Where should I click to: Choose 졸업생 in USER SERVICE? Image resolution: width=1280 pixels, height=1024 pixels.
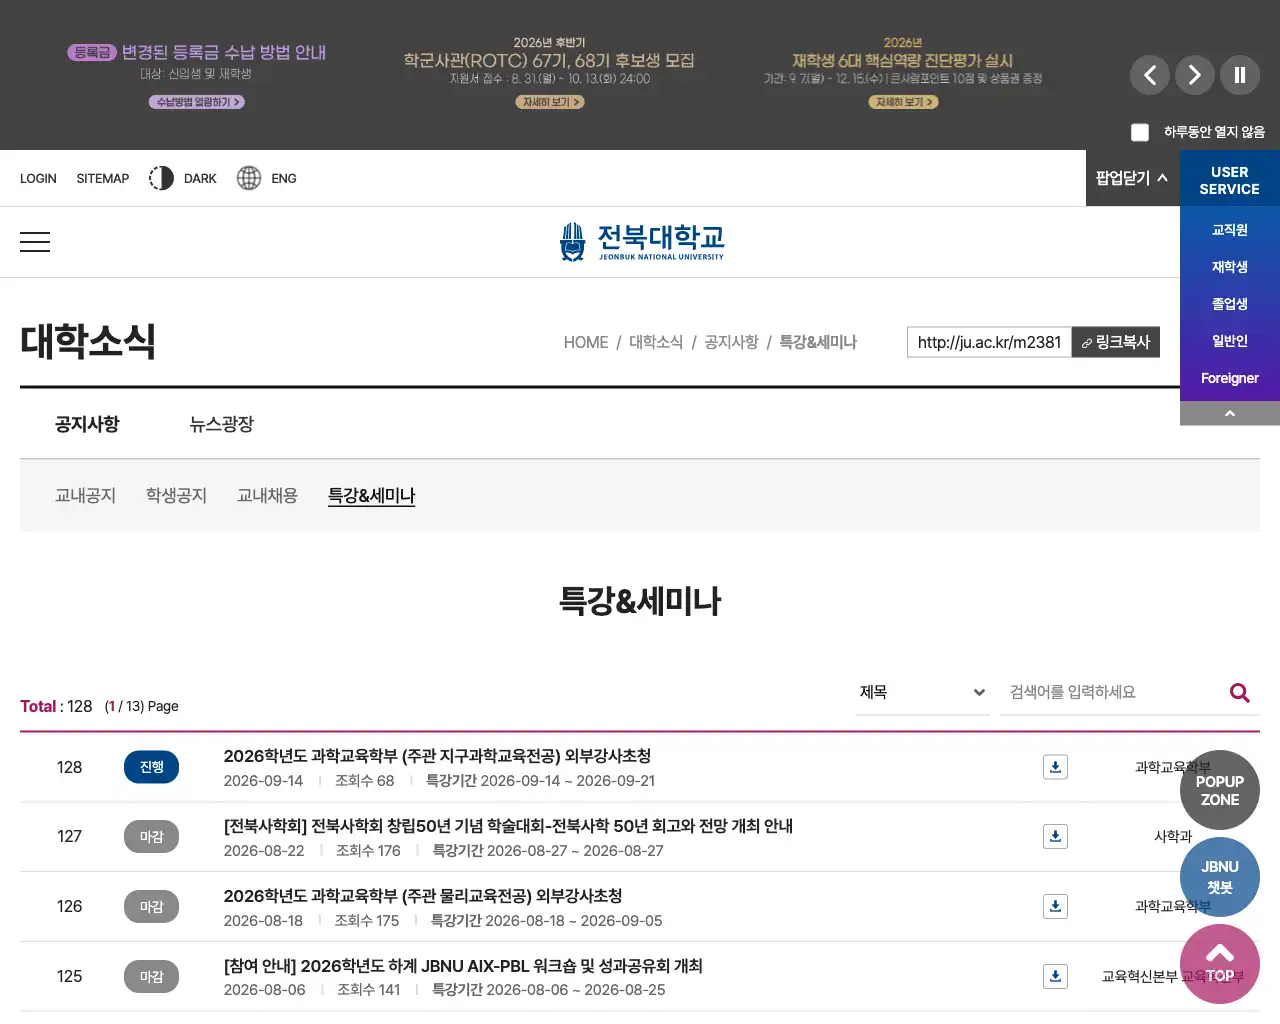point(1230,304)
